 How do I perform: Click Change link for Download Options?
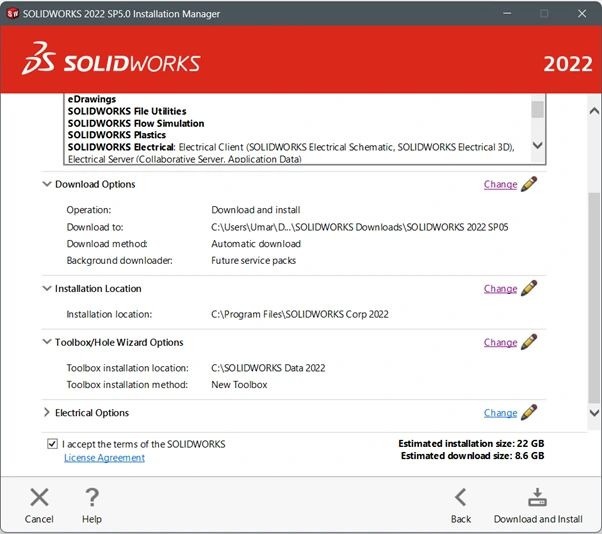coord(500,184)
